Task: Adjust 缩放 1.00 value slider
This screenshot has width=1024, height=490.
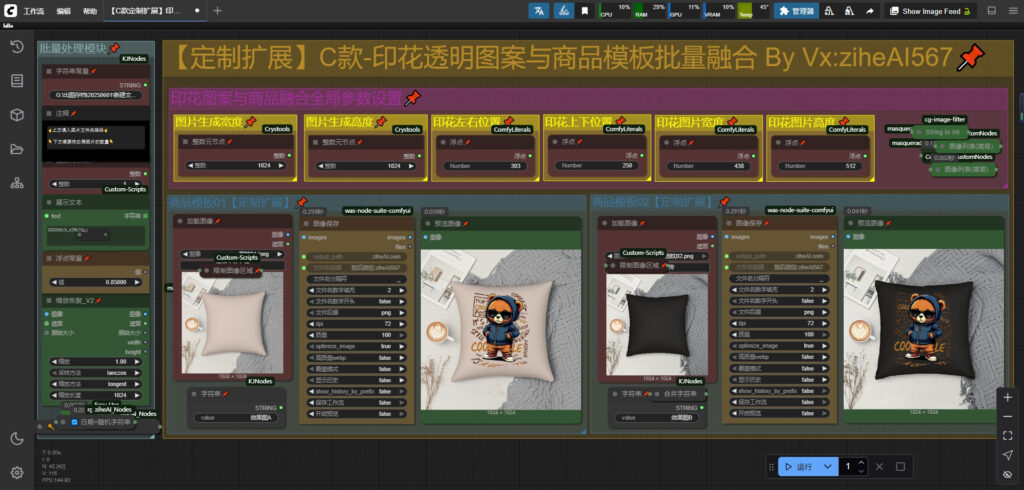Action: click(95, 361)
